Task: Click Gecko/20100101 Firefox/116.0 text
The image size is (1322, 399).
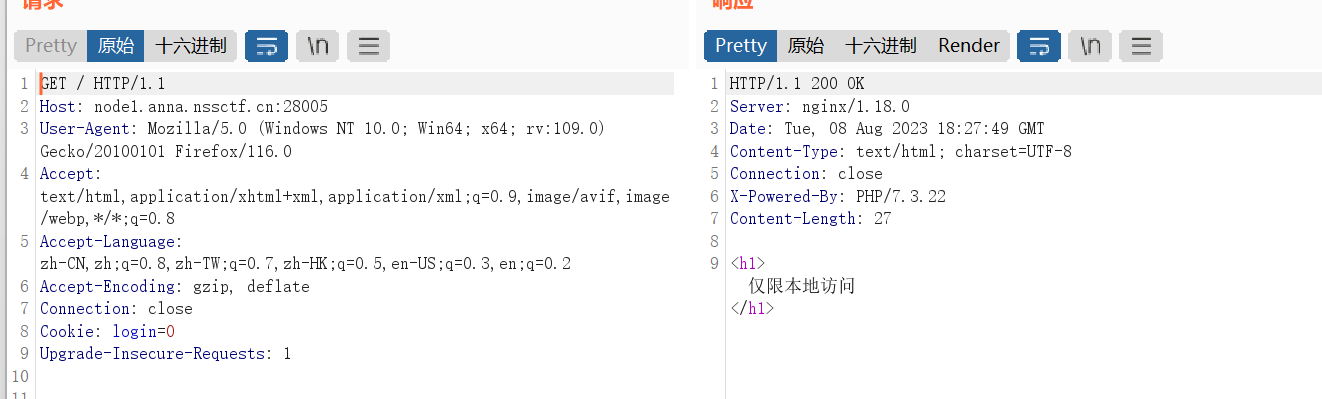Action: pyautogui.click(x=166, y=151)
